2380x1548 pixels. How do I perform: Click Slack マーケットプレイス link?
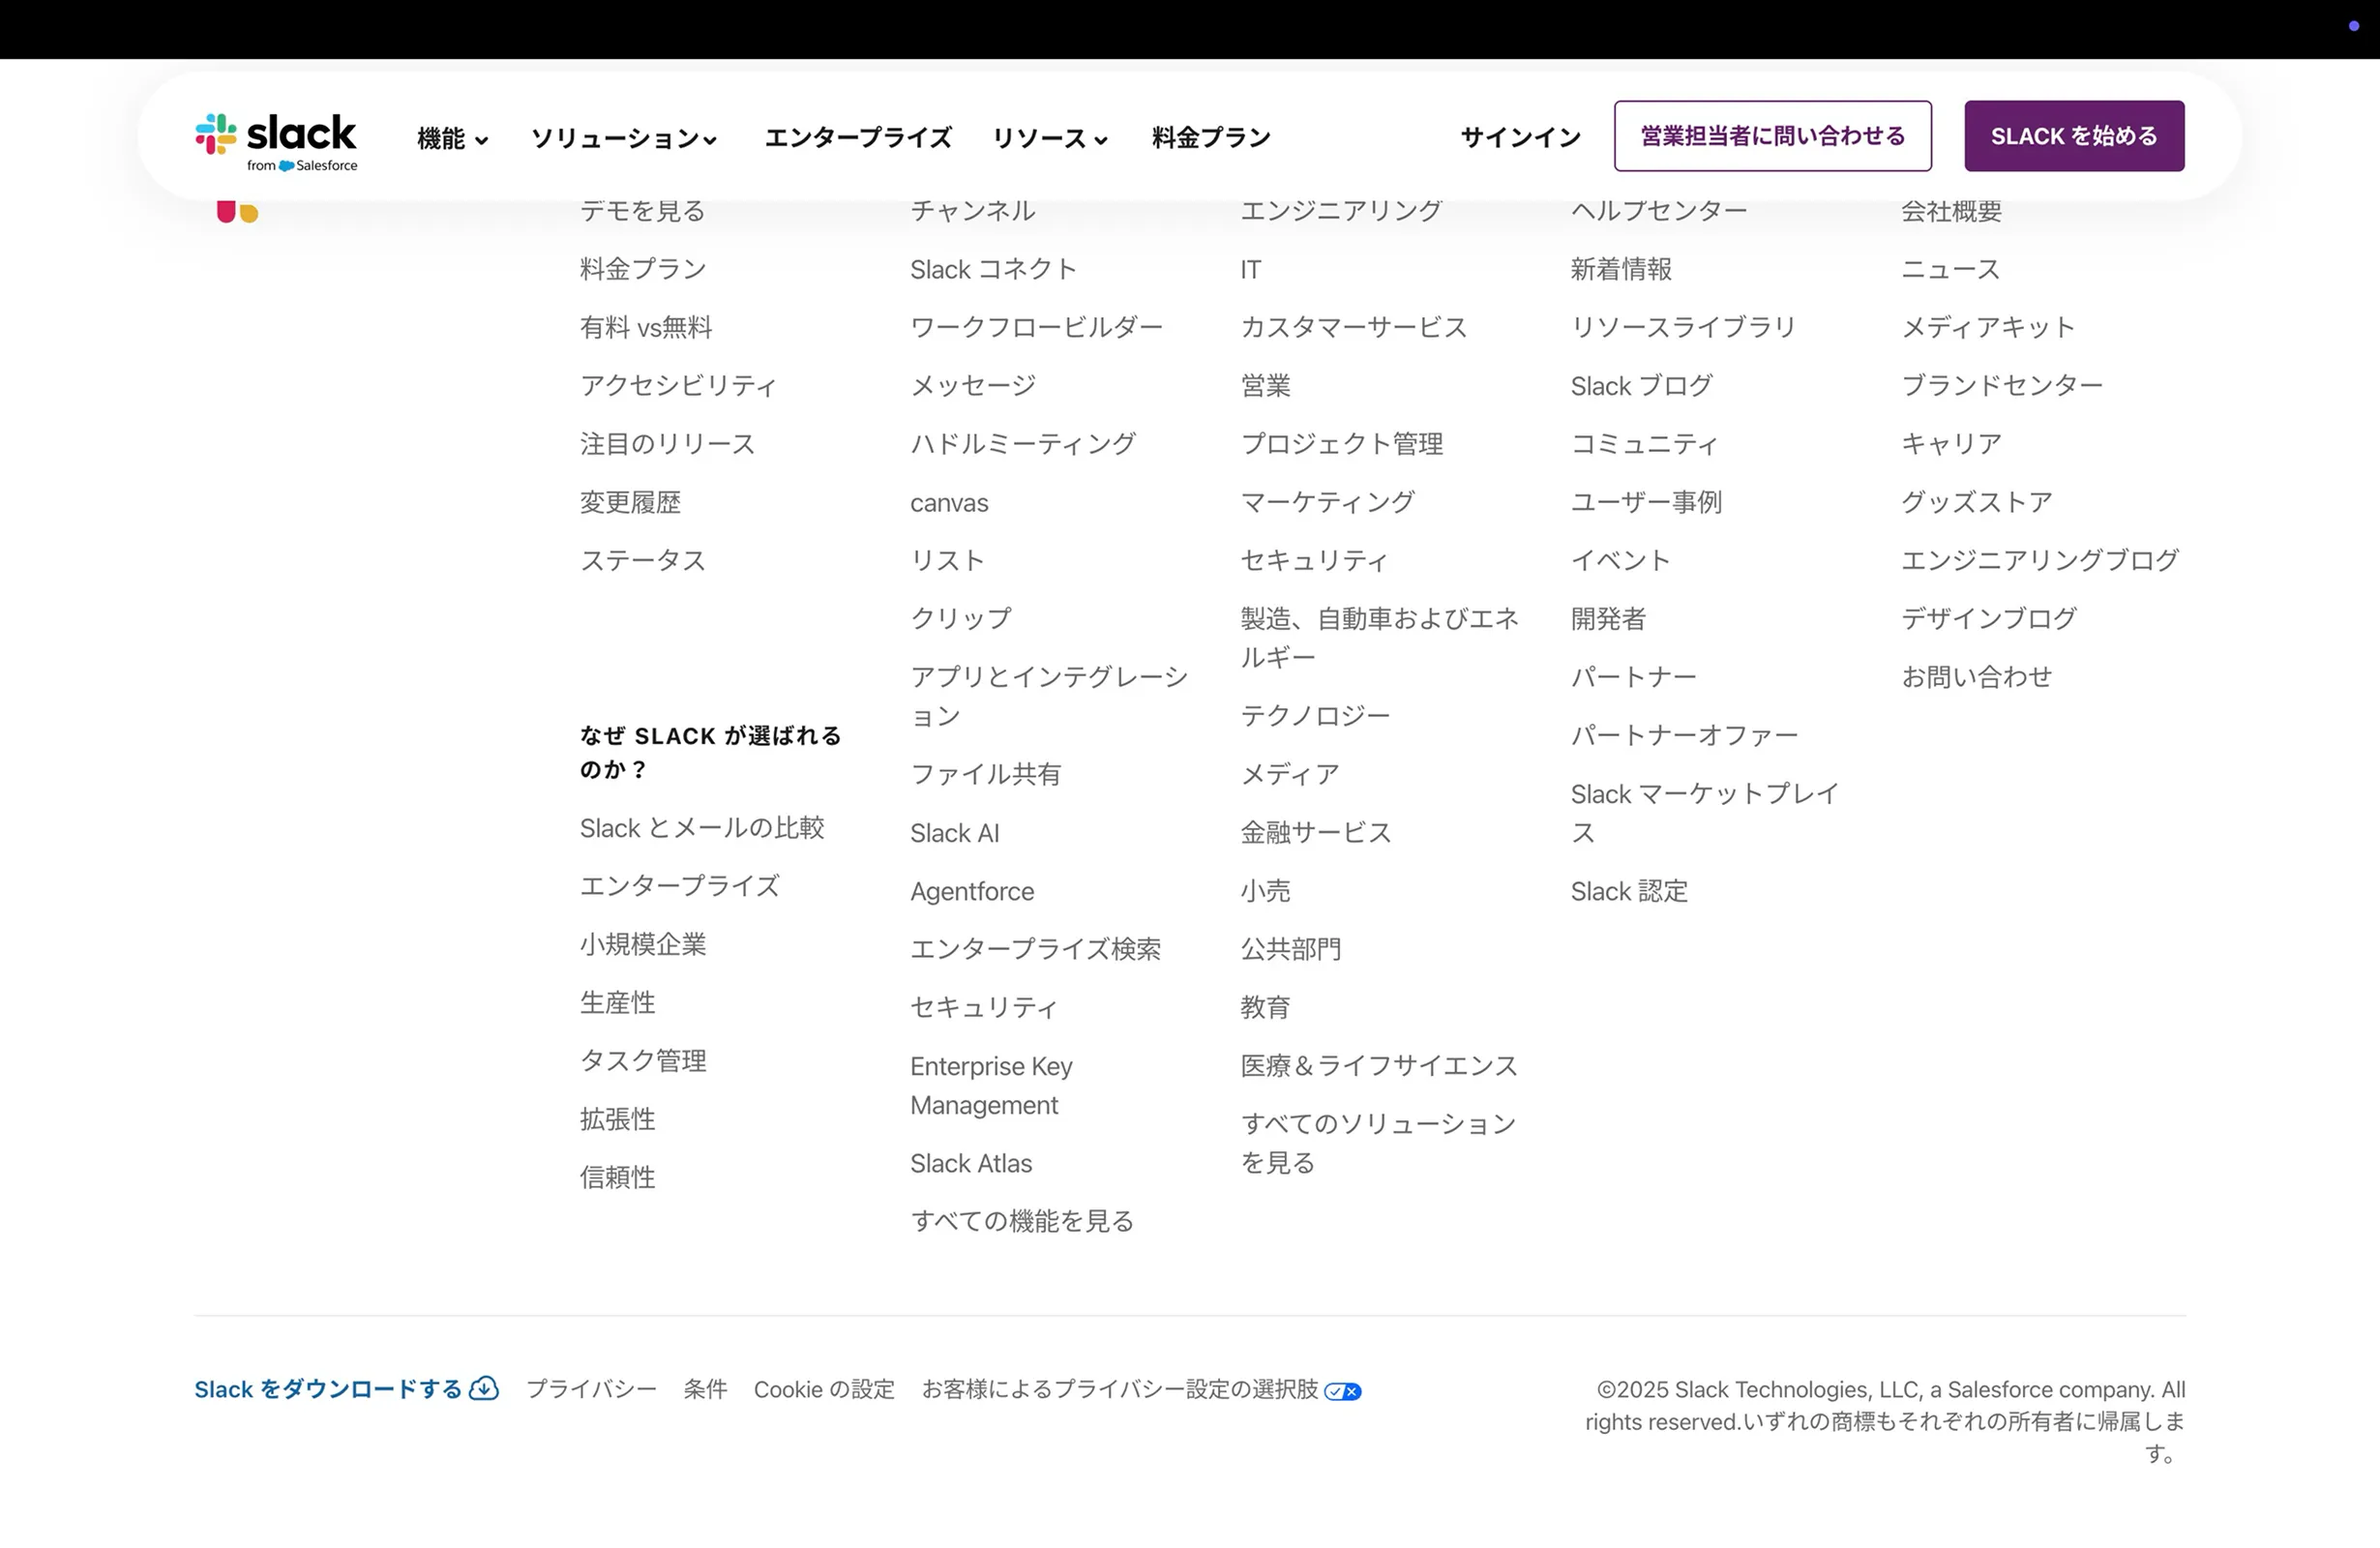point(1704,813)
